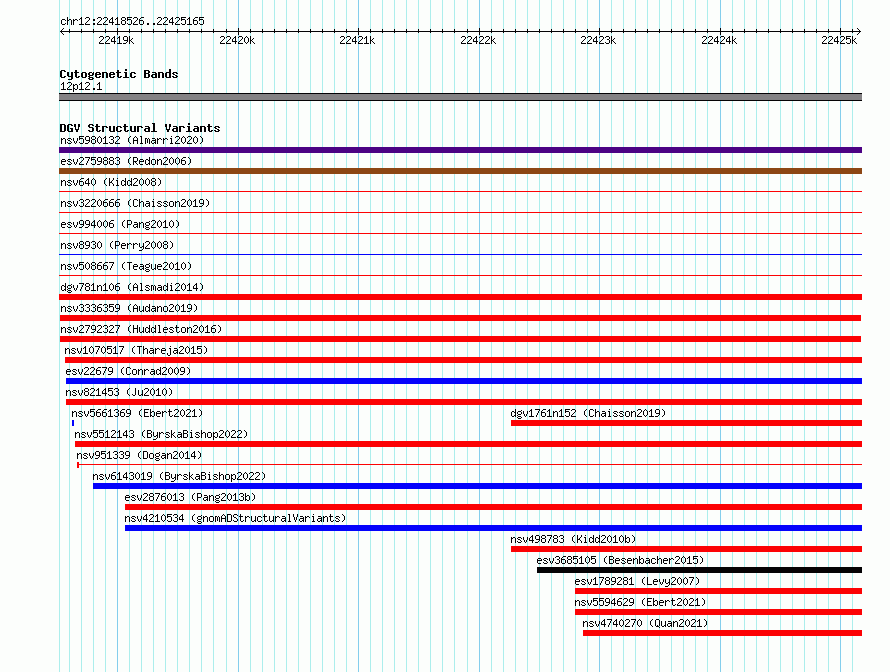
Task: Click the 22424k ruler tick label
Action: click(x=719, y=40)
